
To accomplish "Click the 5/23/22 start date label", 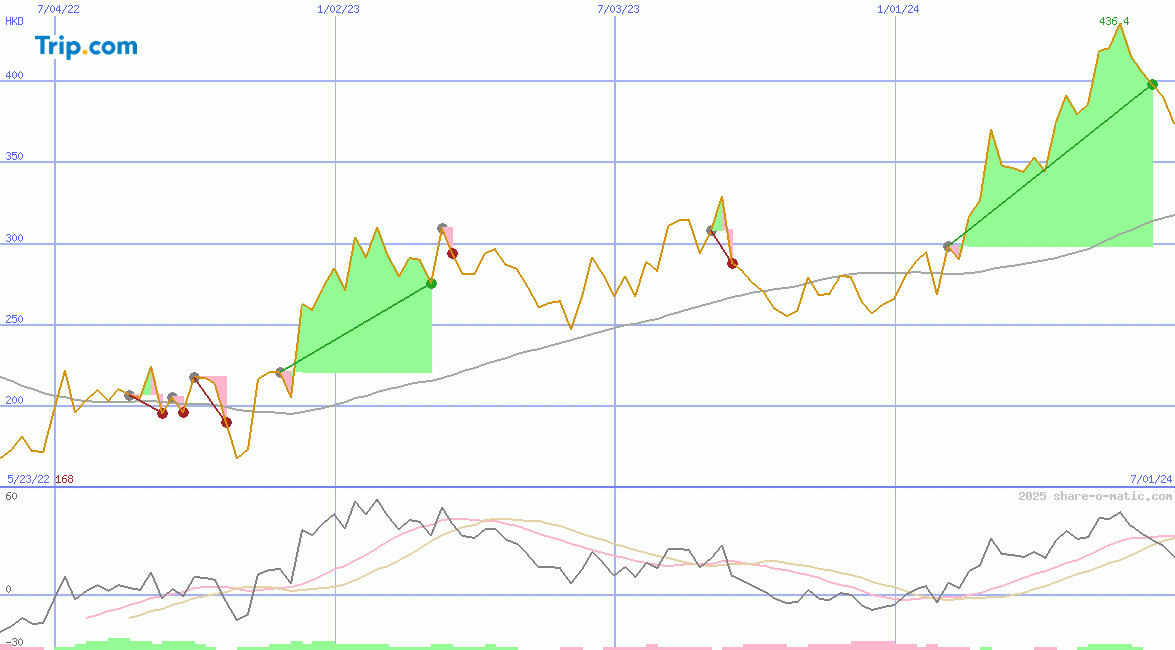I will coord(28,479).
